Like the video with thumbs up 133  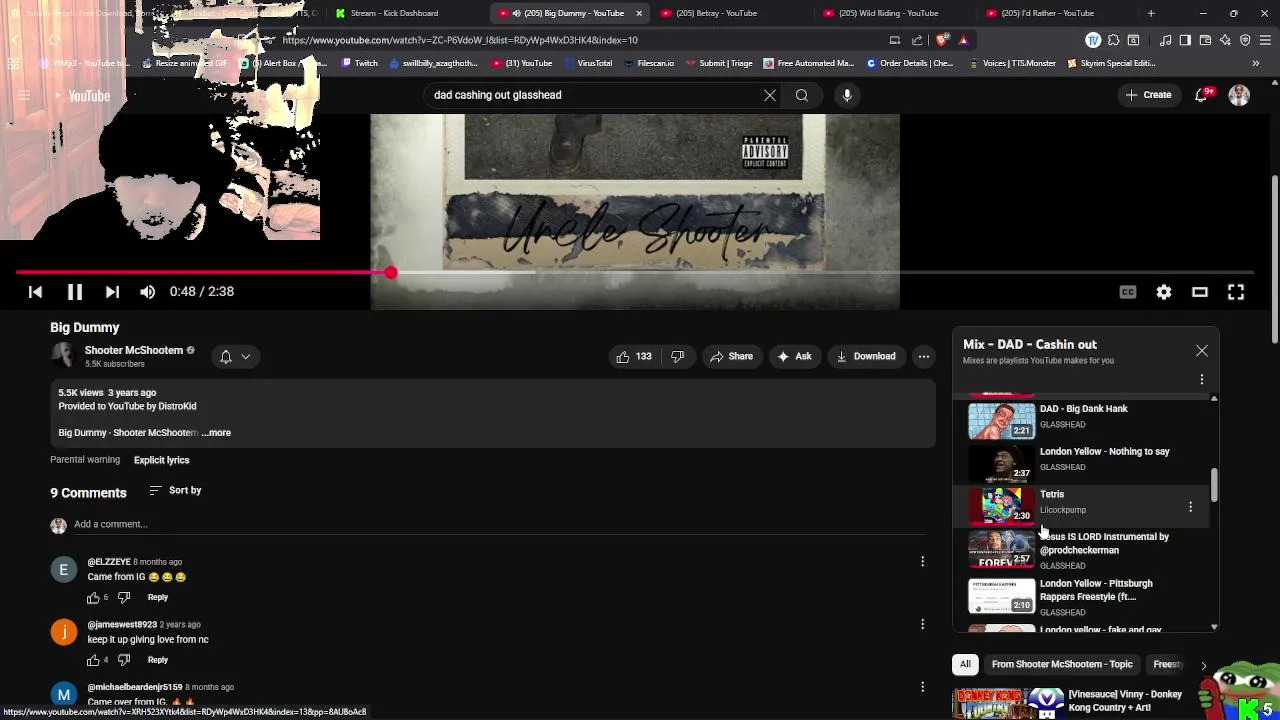coord(634,356)
